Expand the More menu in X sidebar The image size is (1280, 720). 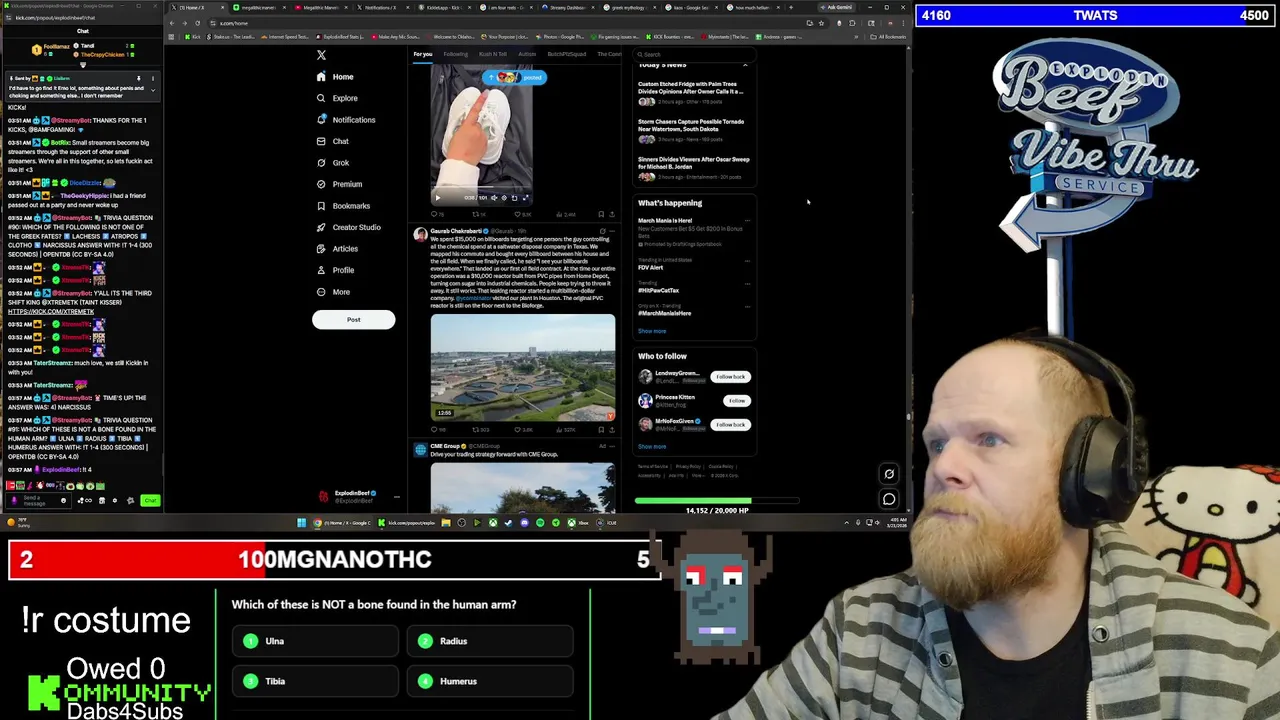333,292
